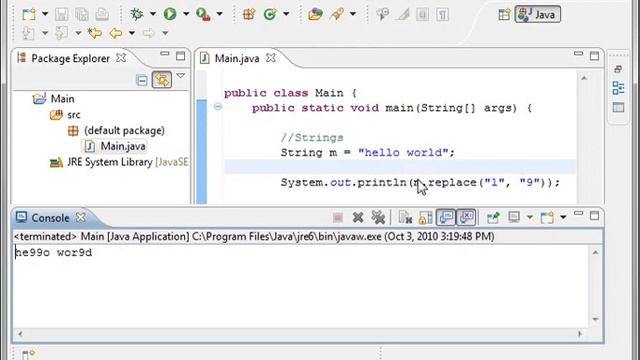This screenshot has width=640, height=360.
Task: Switch to the Package Explorer tab
Action: [x=70, y=58]
